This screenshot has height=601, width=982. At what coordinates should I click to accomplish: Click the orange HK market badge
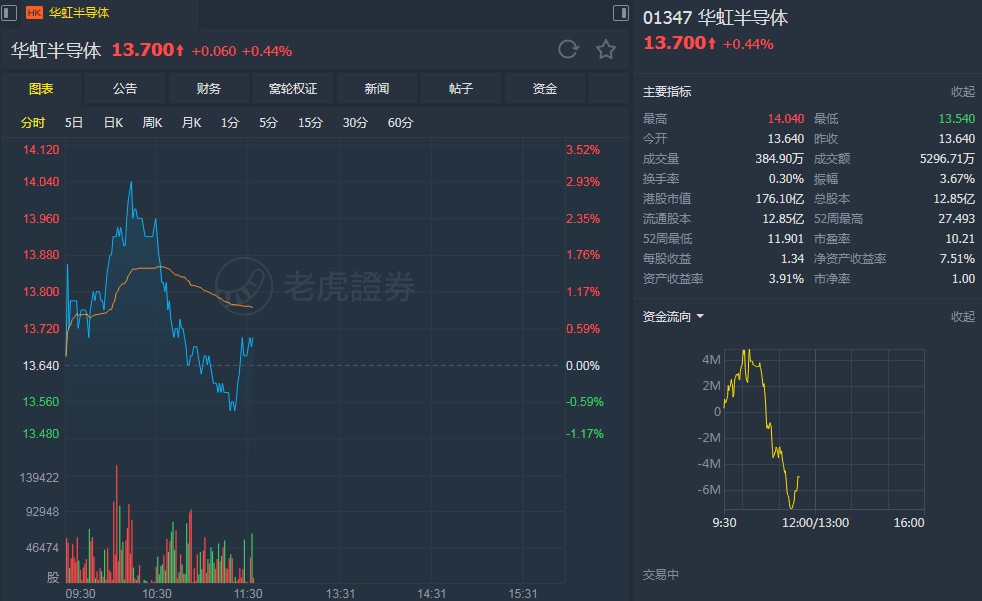(34, 13)
